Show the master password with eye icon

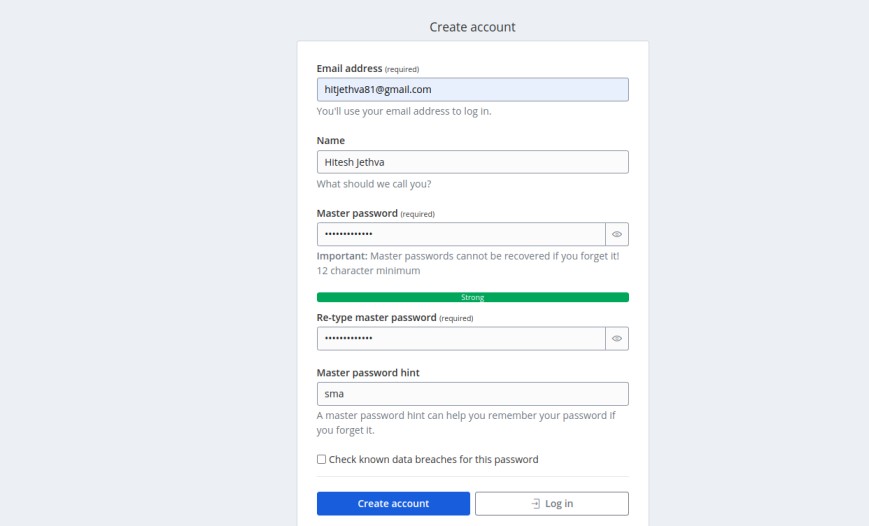[617, 234]
